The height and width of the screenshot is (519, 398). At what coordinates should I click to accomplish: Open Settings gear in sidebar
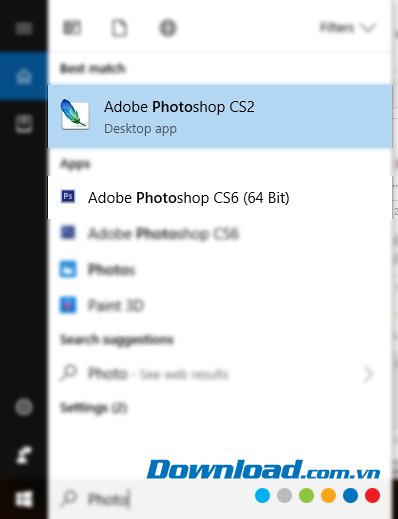[x=24, y=407]
